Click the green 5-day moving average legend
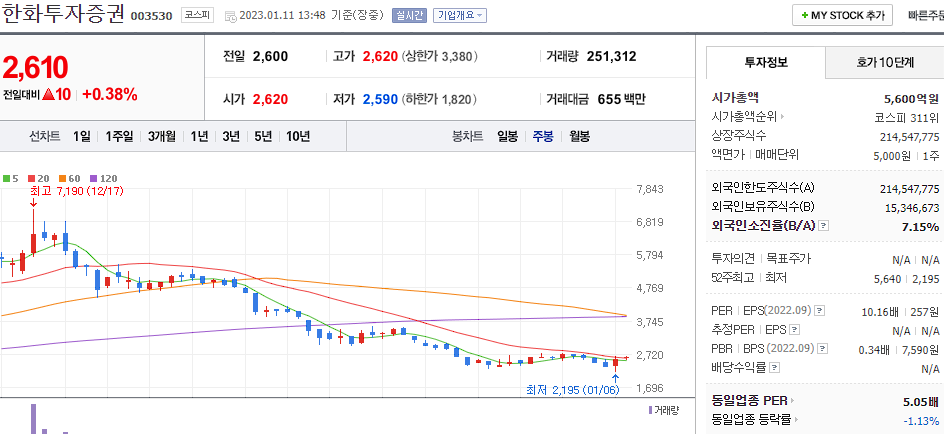This screenshot has width=944, height=434. pos(11,178)
